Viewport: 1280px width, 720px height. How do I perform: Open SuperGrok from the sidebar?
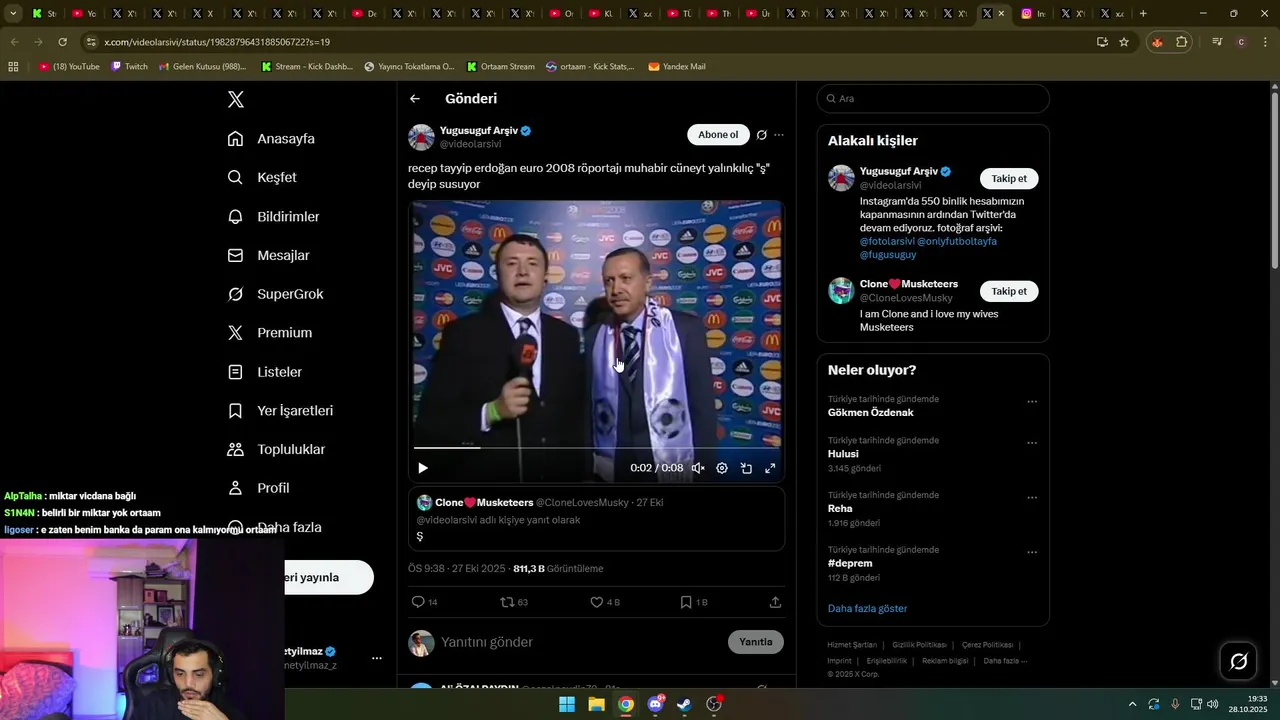pyautogui.click(x=275, y=294)
